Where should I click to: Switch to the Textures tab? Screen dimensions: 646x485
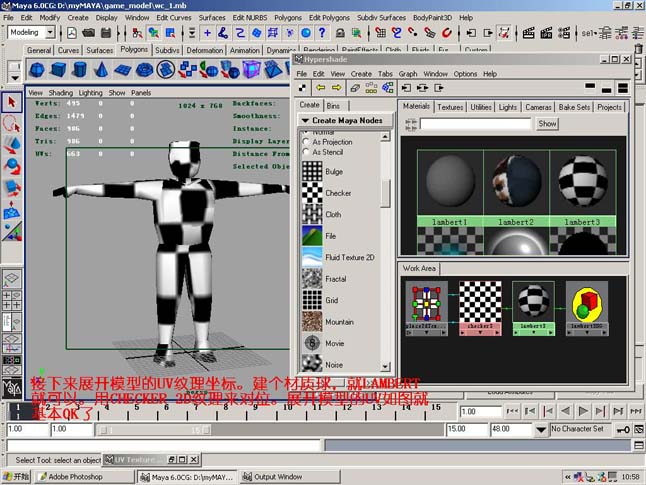click(450, 107)
